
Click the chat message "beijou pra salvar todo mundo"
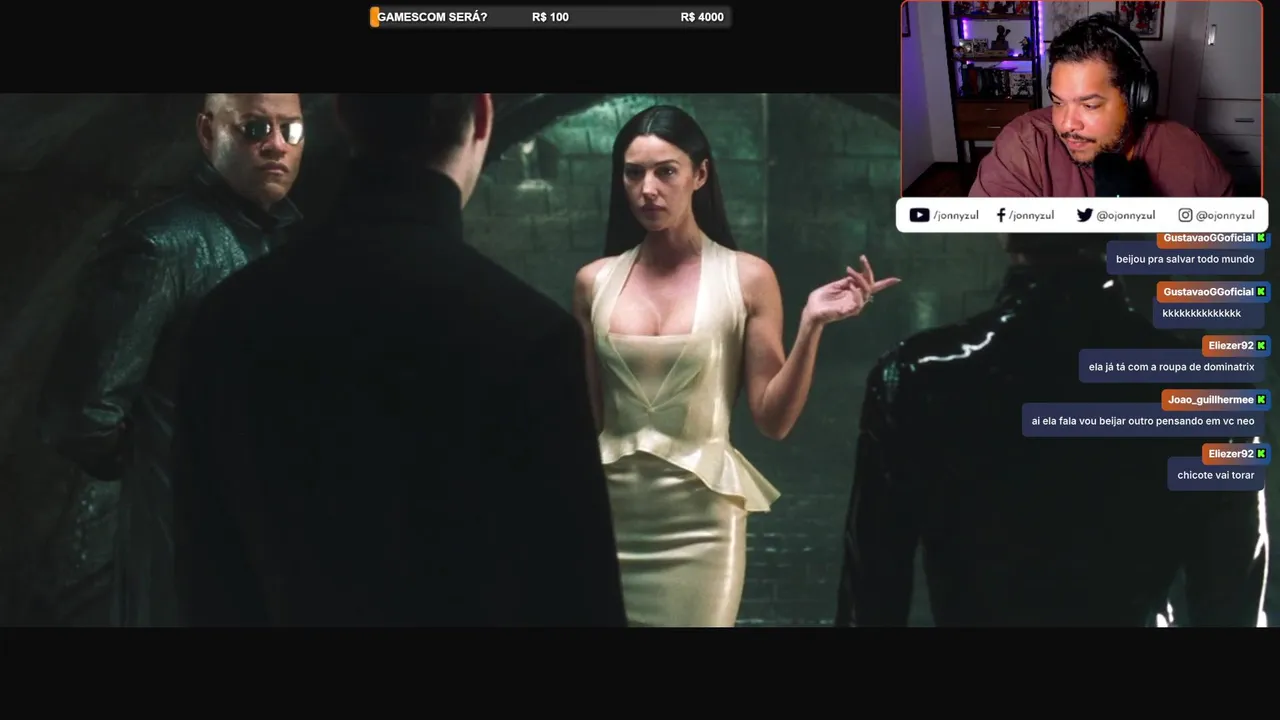(x=1185, y=259)
